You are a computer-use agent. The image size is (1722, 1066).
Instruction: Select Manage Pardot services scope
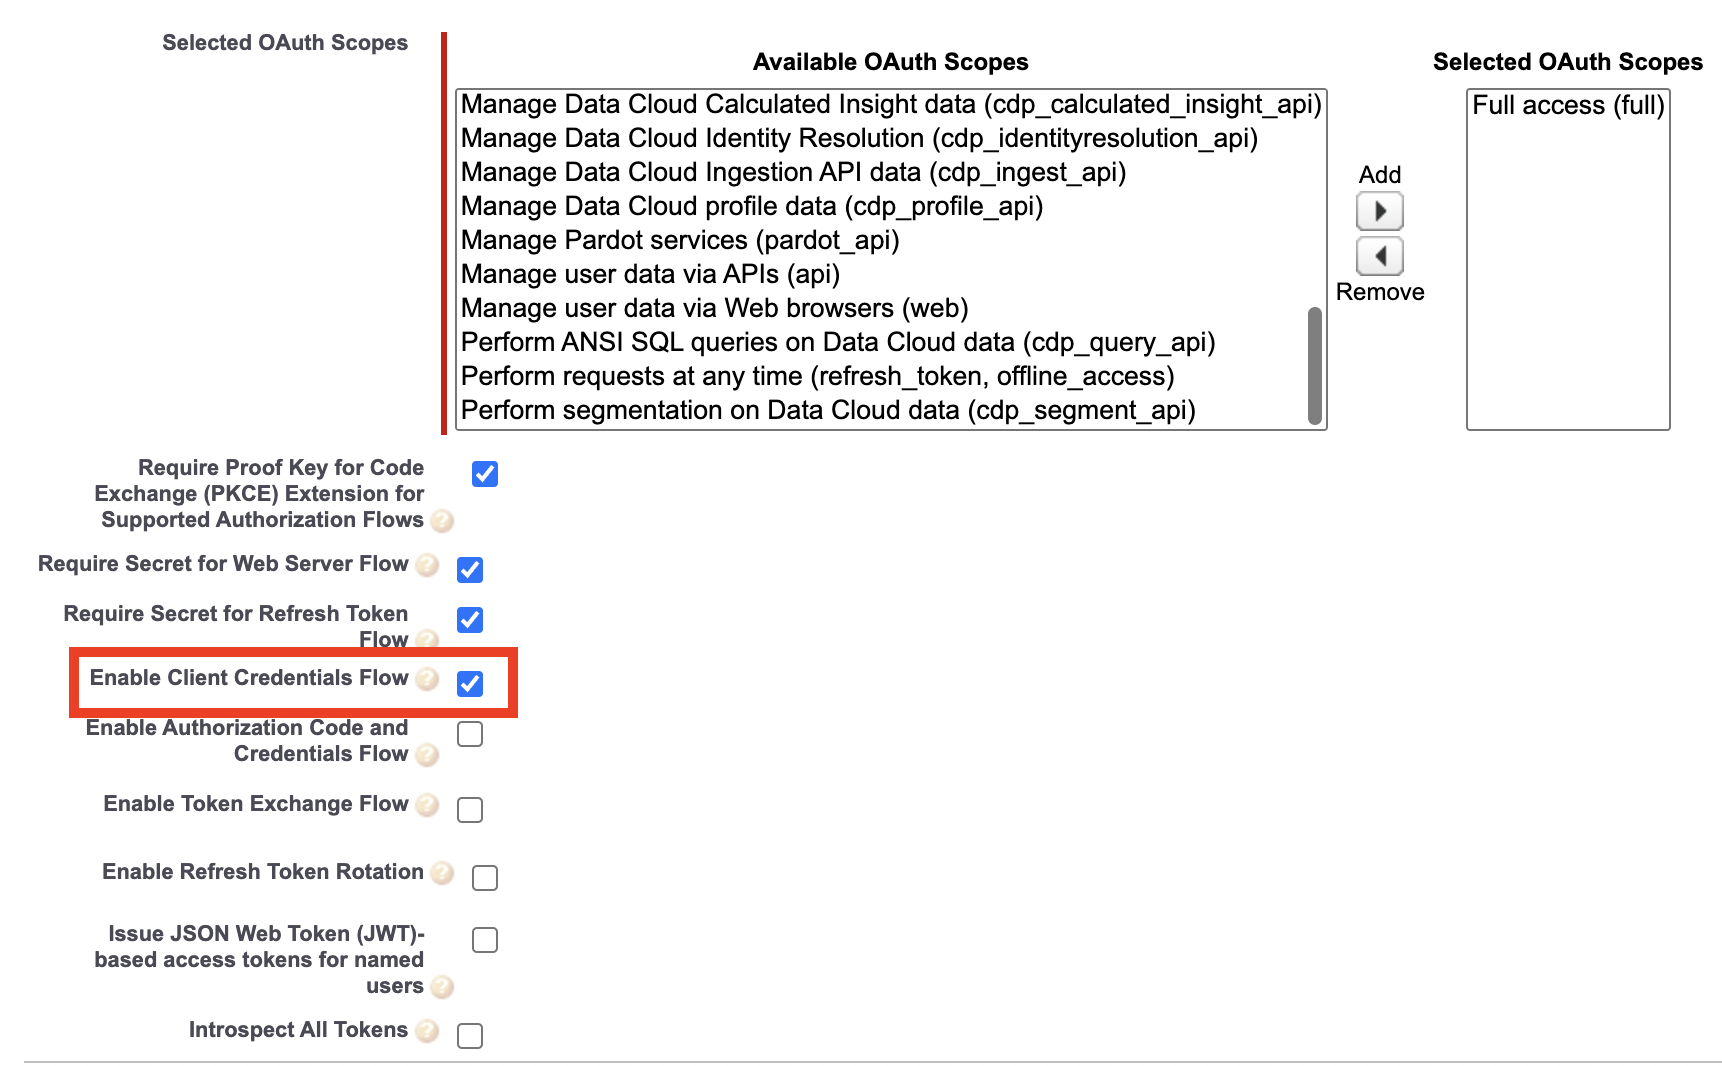(680, 240)
